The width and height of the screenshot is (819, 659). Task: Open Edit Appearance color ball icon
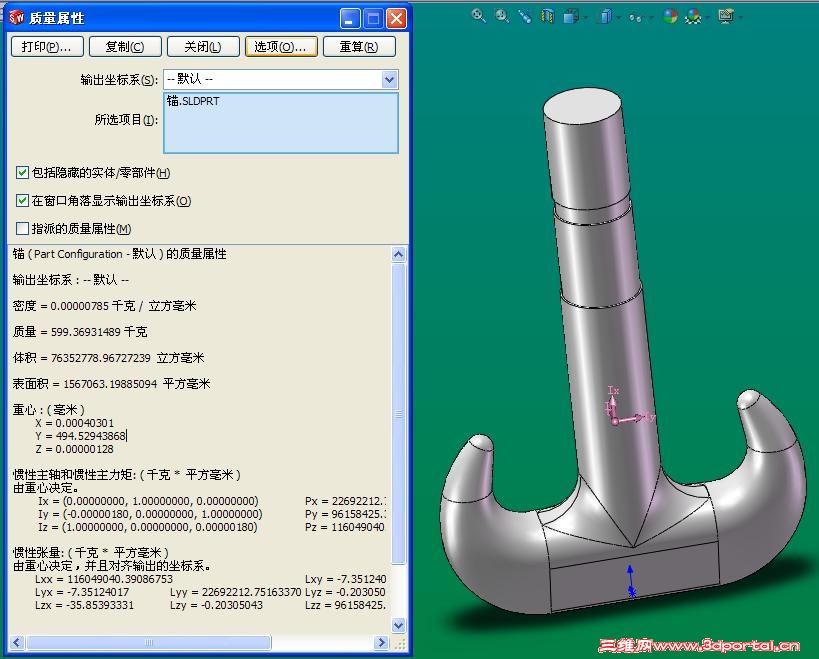coord(670,17)
